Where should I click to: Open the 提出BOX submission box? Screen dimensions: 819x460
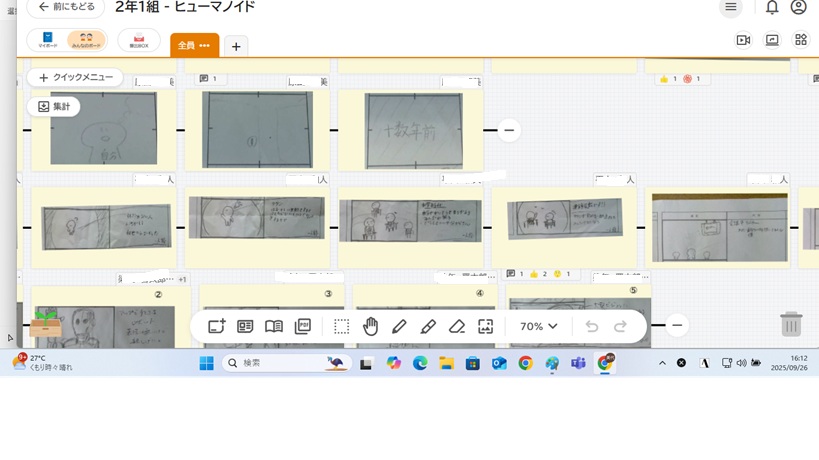click(x=139, y=40)
